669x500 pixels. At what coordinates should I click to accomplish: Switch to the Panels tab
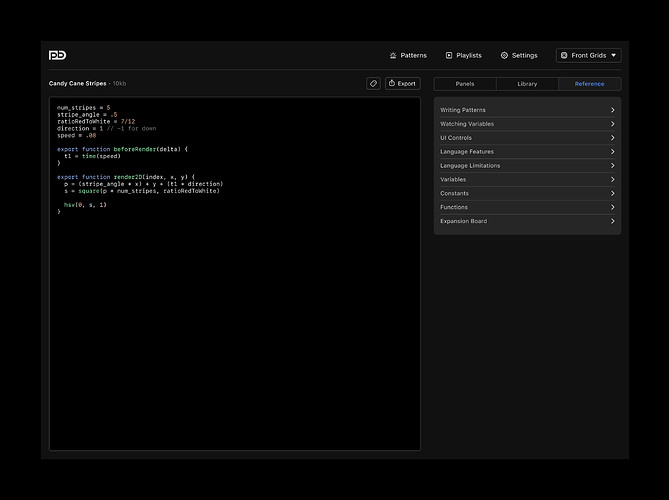[465, 84]
